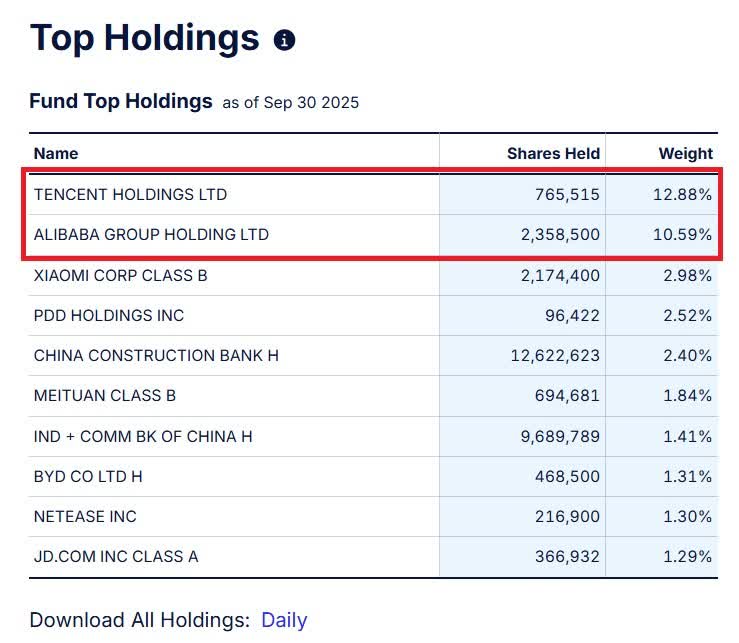Click the Shares Held column header
The image size is (739, 643).
coord(553,153)
